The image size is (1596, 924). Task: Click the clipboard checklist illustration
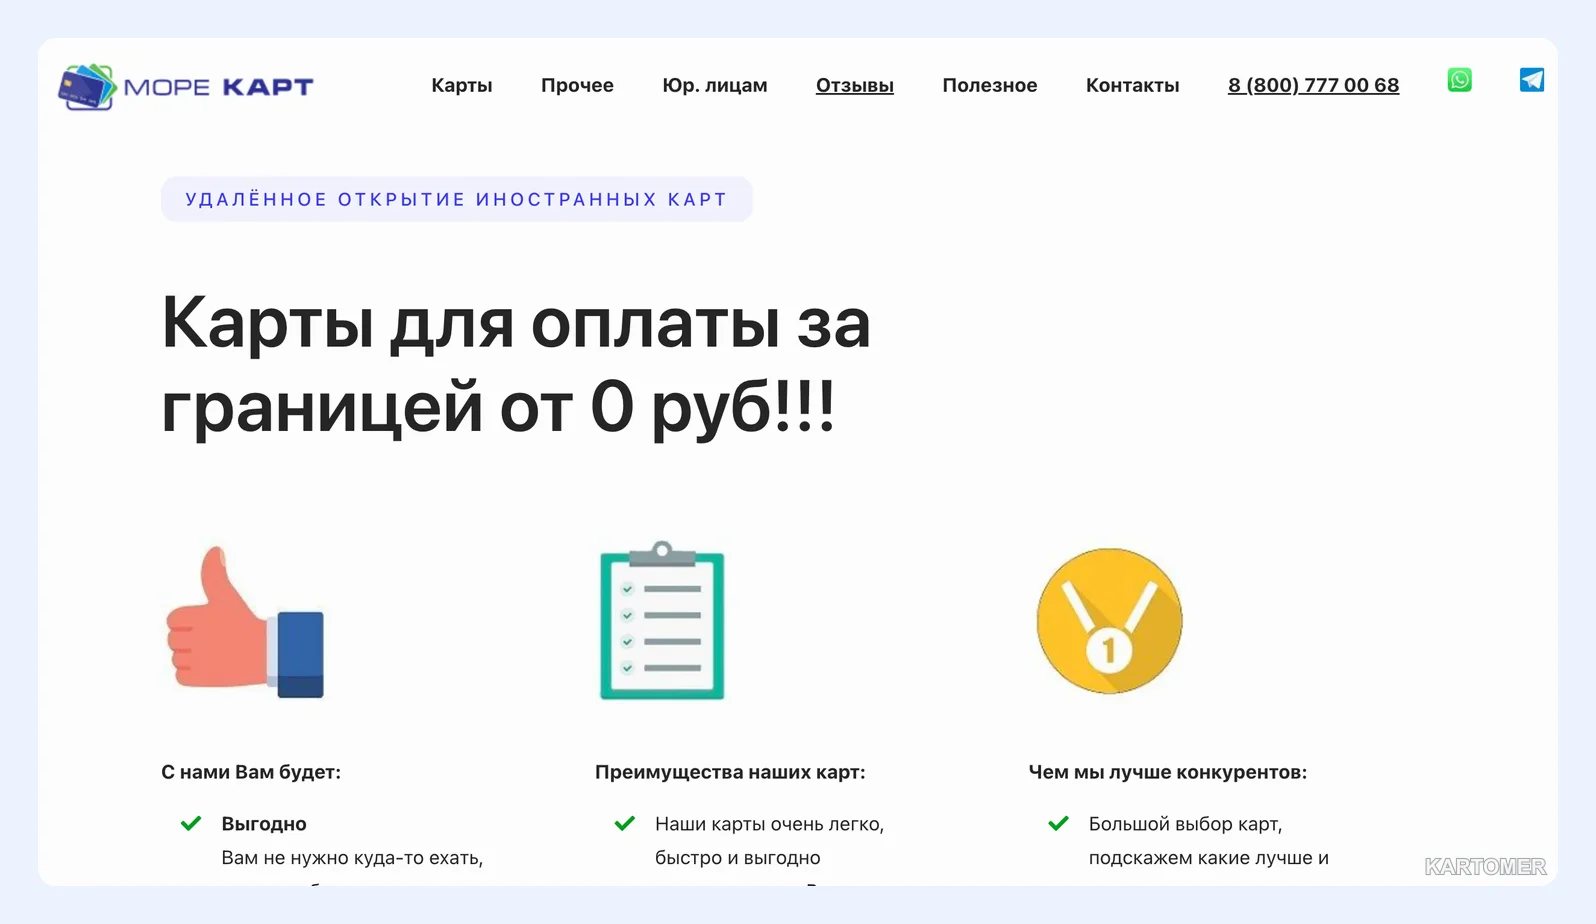click(x=662, y=620)
